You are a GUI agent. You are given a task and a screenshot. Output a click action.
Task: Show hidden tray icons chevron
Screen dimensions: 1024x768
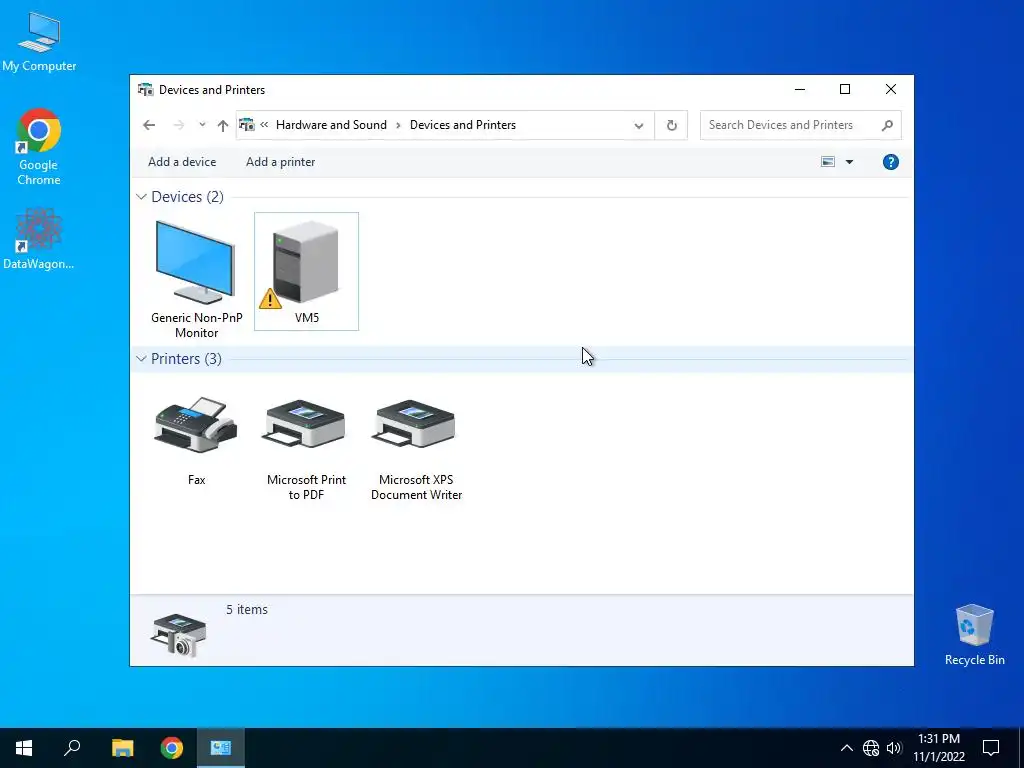tap(846, 748)
